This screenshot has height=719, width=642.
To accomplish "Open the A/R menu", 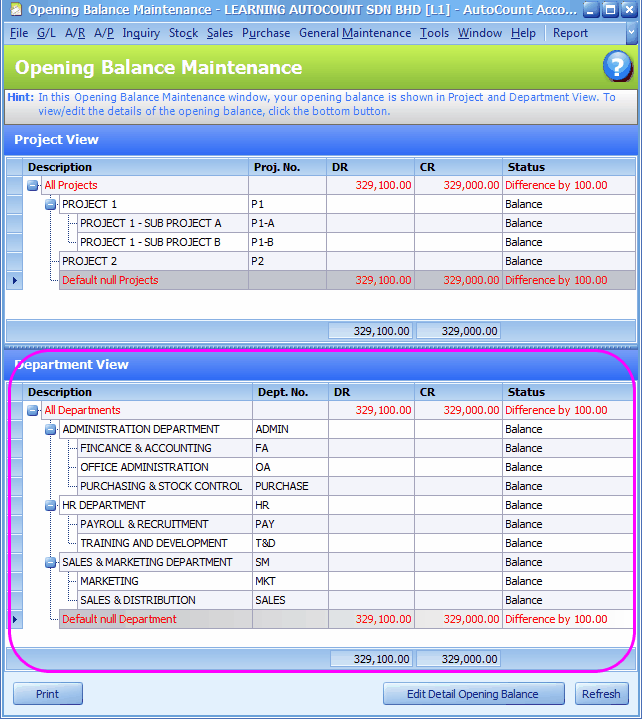I will click(x=75, y=33).
